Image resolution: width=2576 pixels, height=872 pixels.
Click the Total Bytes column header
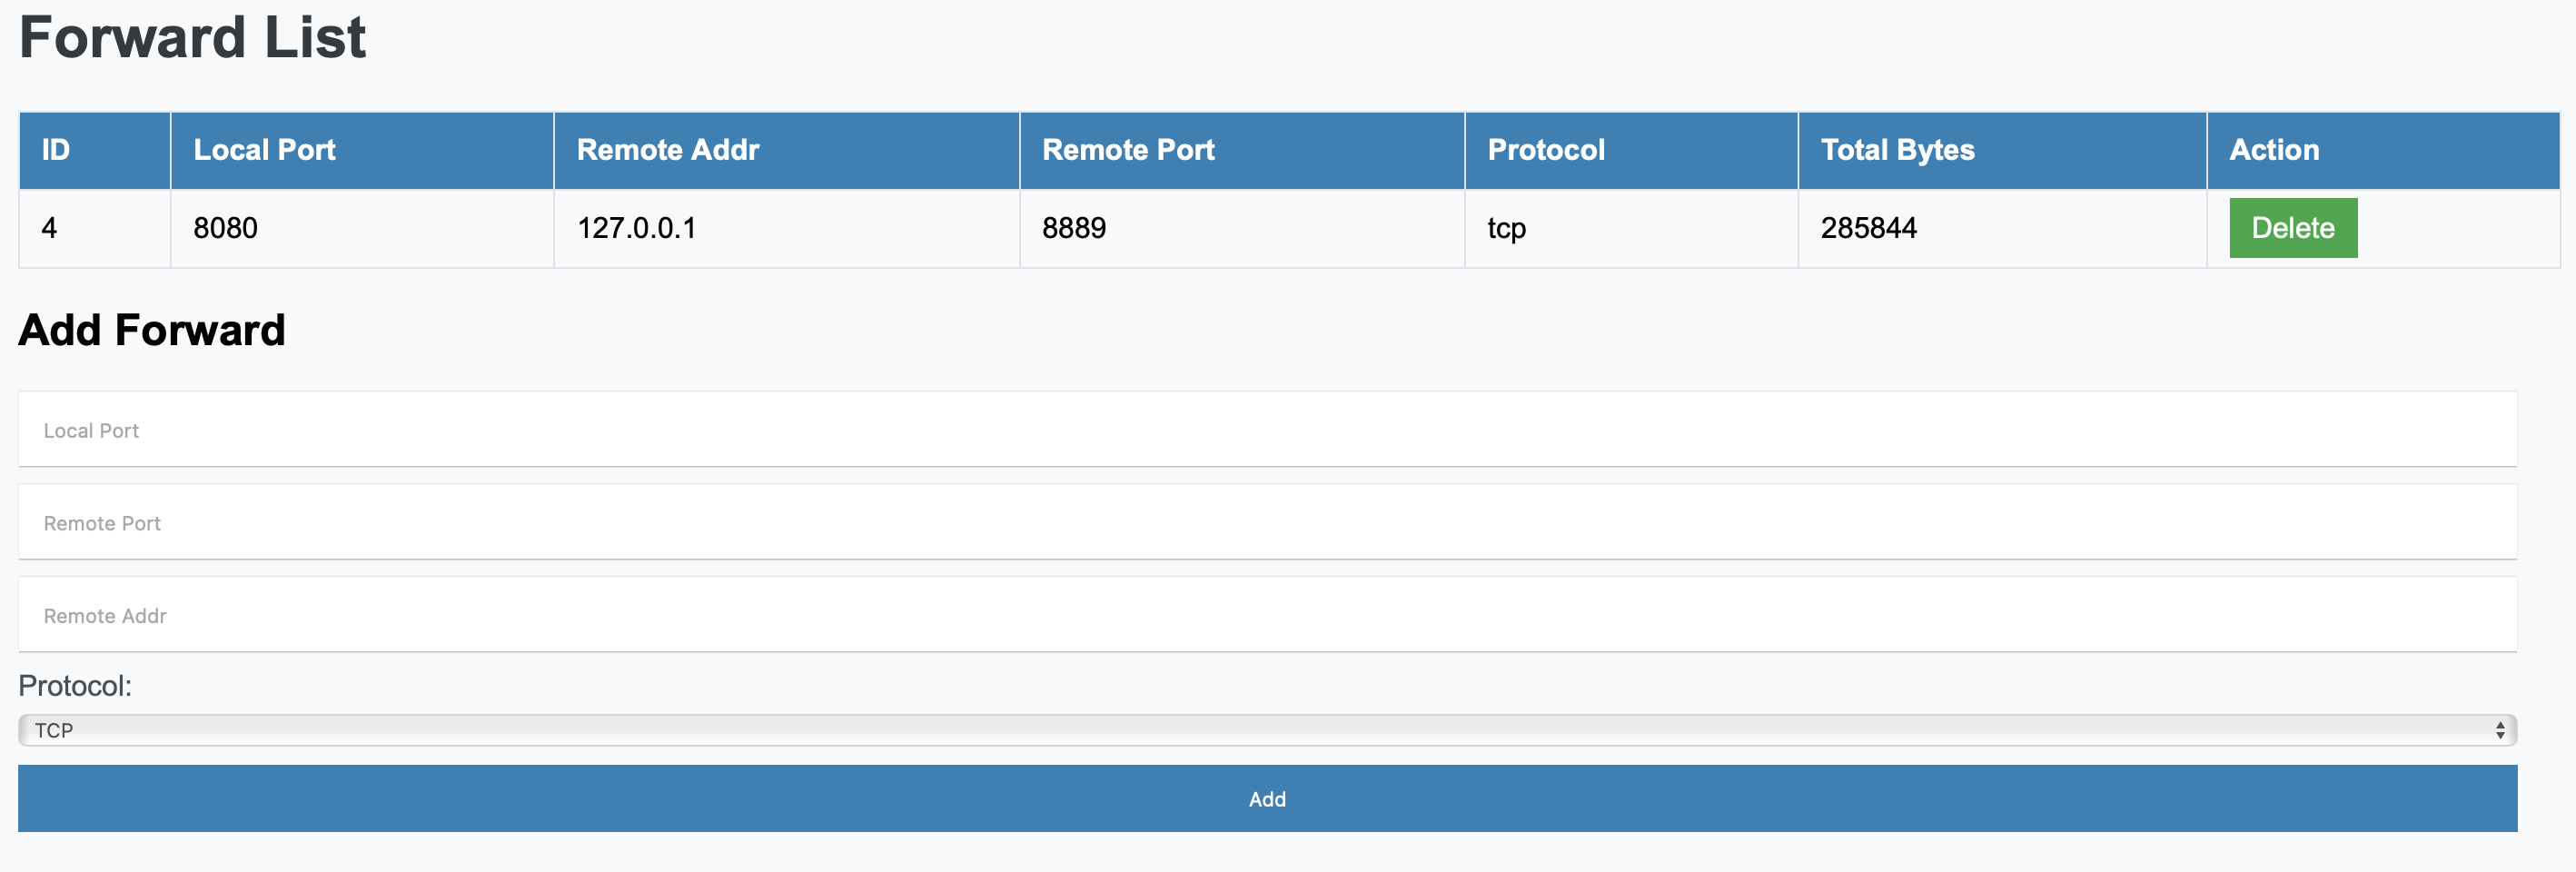2002,150
